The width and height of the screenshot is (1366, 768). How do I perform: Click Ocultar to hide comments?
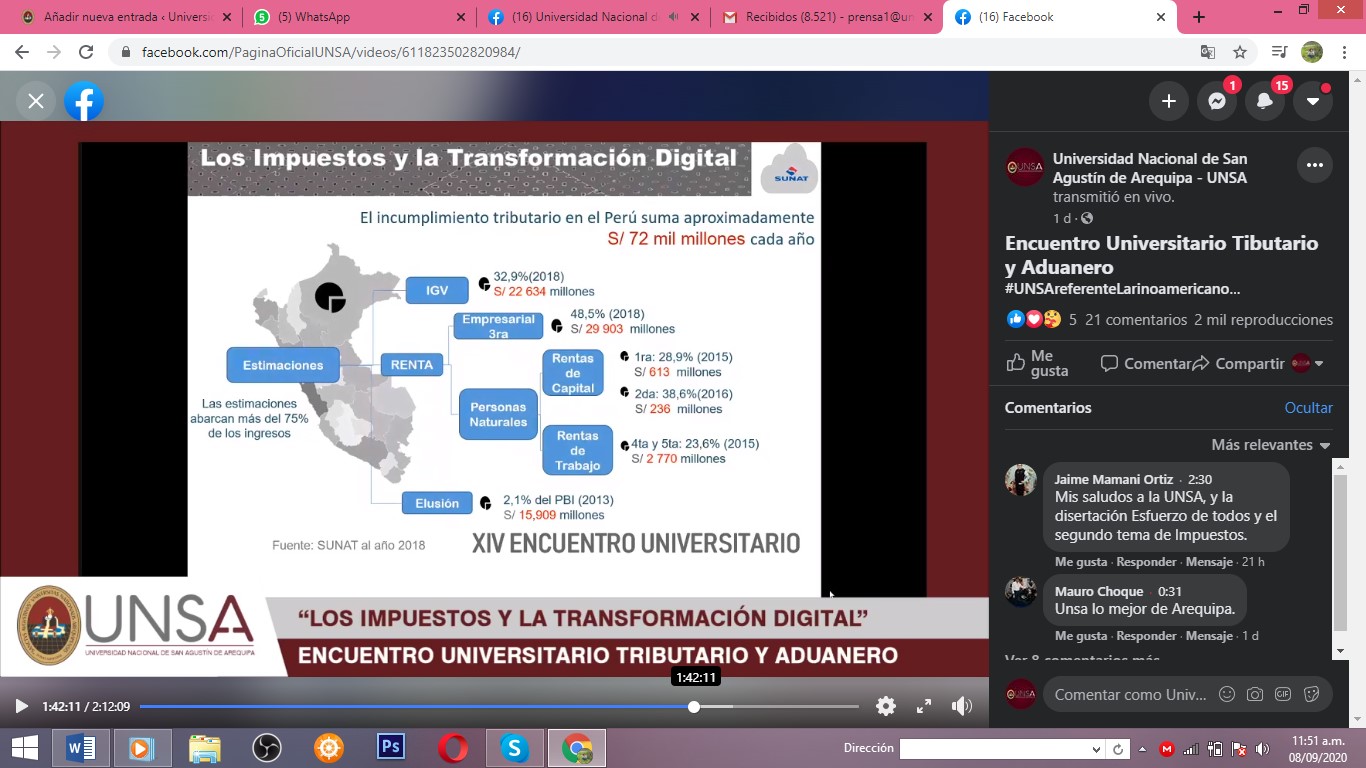click(1308, 408)
